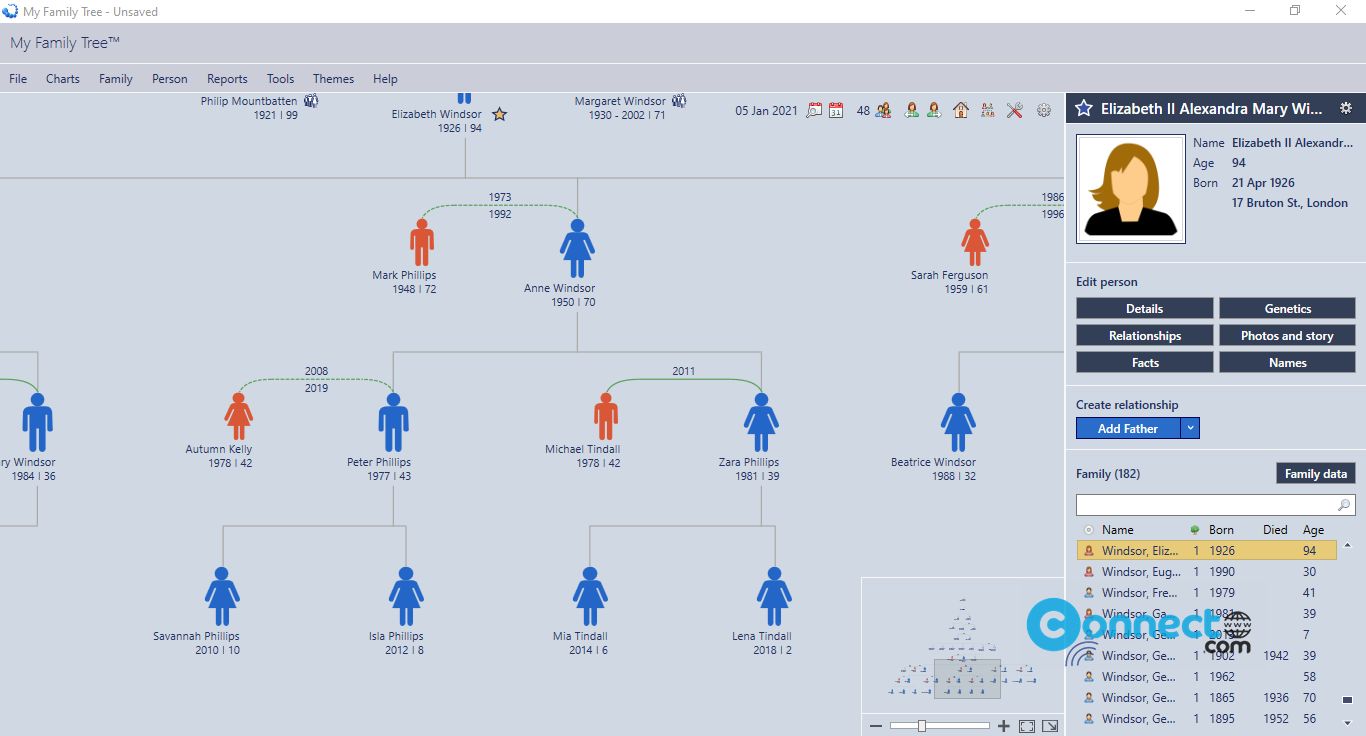Open the family group people icon next to 48
The height and width of the screenshot is (736, 1366).
point(883,110)
